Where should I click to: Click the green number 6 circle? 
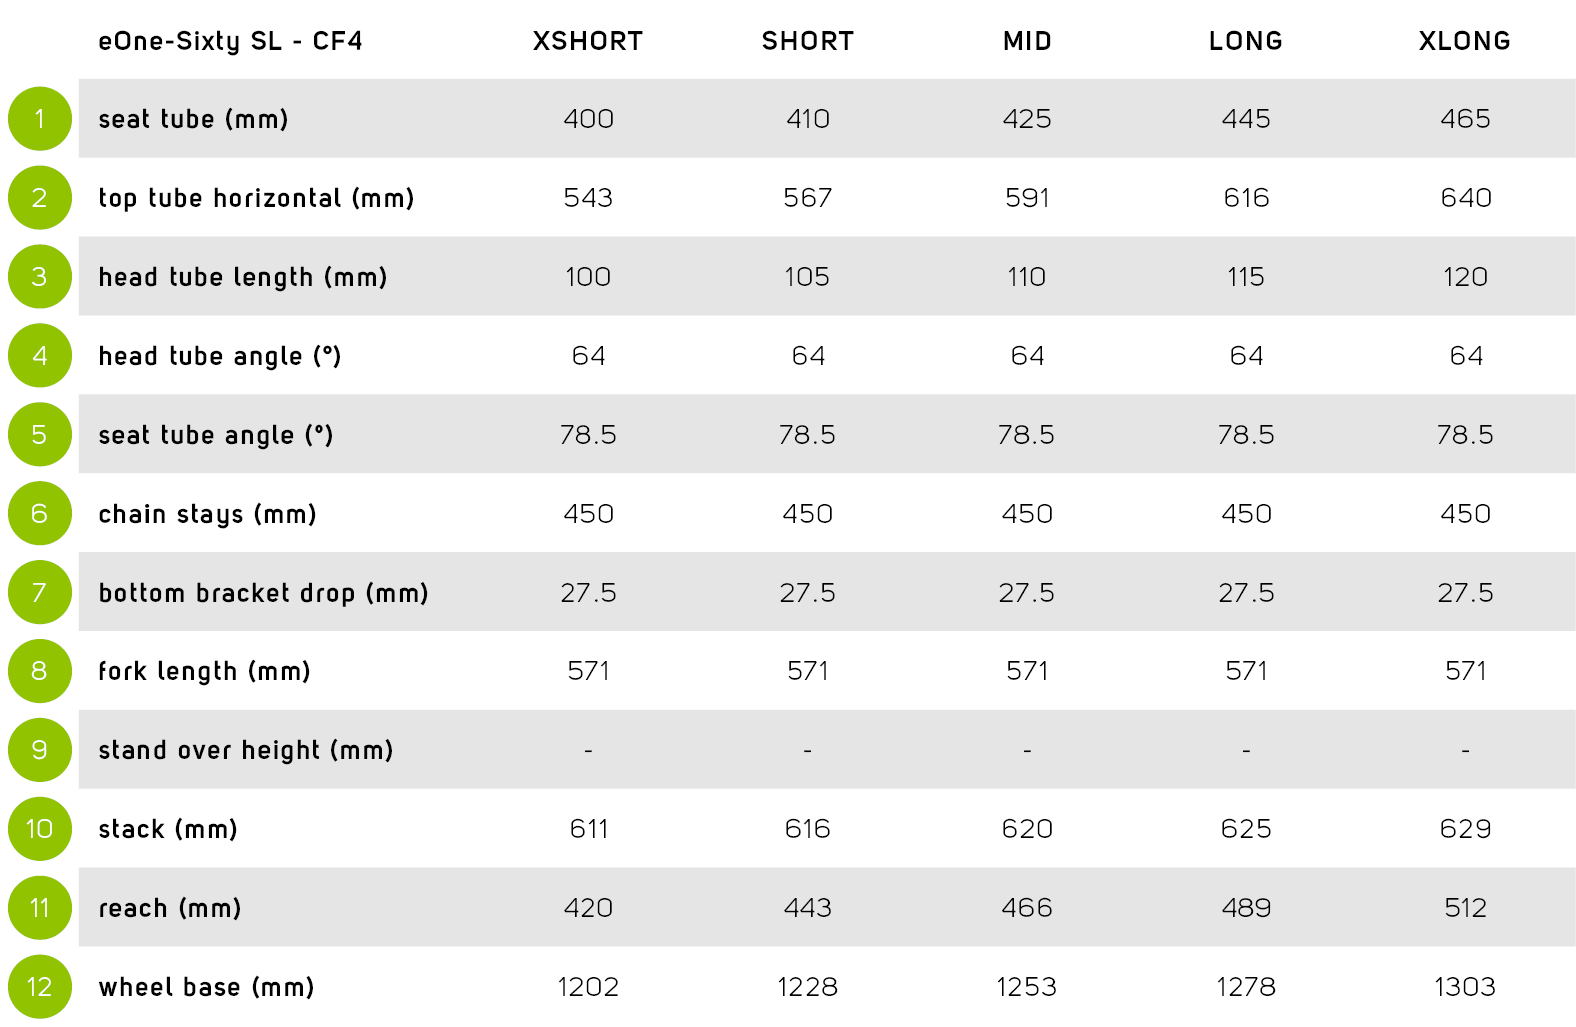click(40, 514)
